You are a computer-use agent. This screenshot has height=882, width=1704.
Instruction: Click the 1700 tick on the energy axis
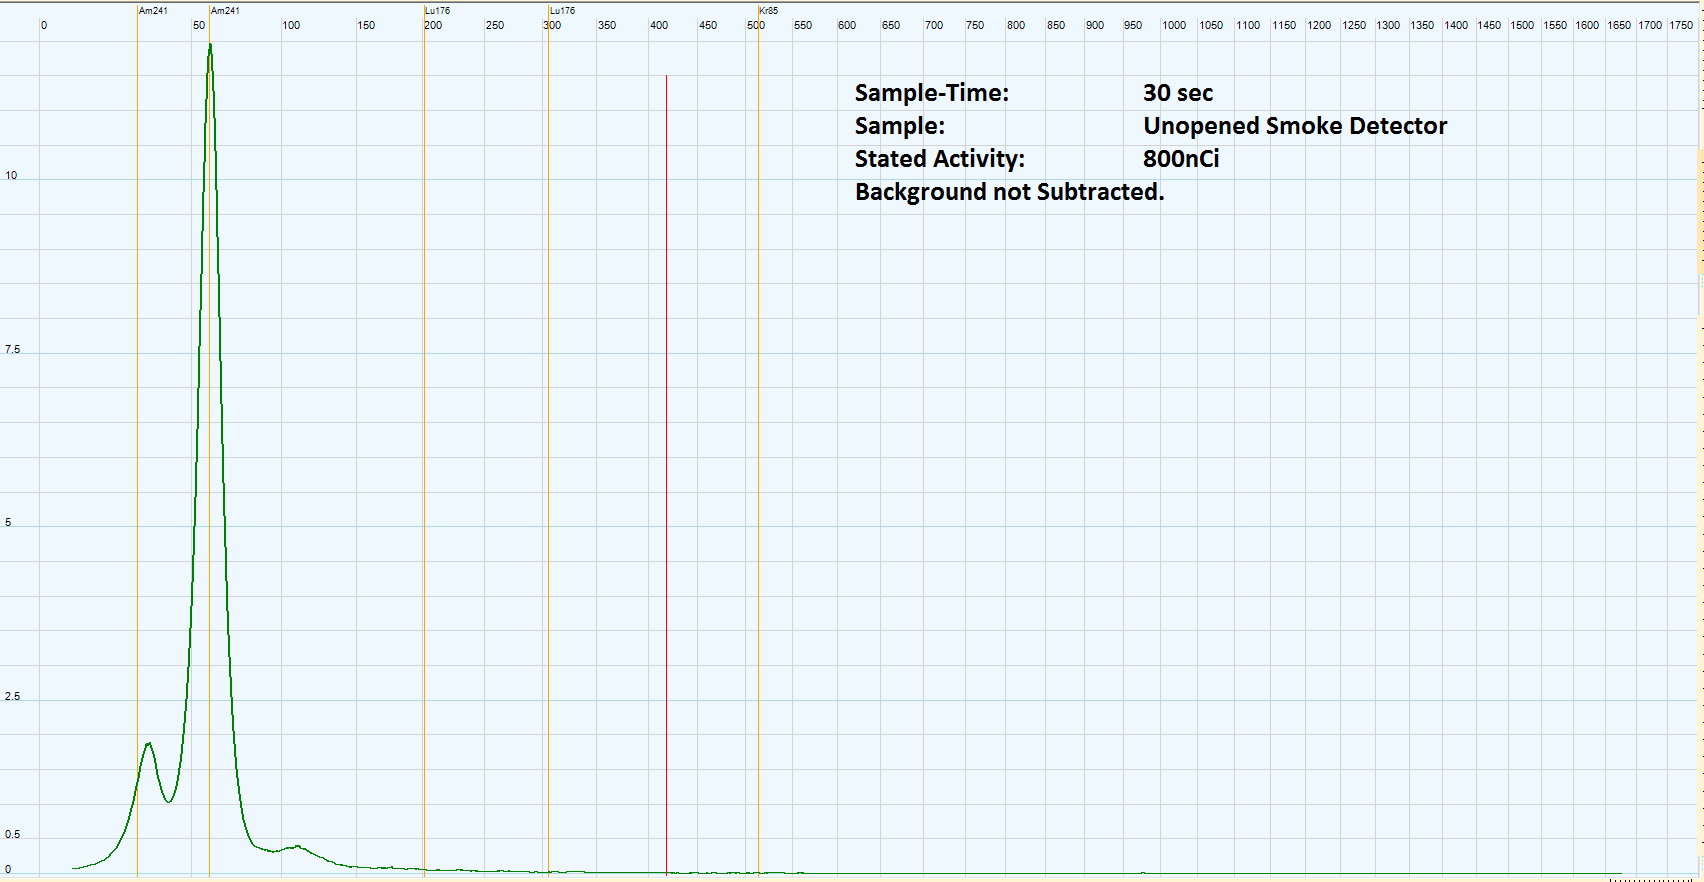click(1650, 25)
